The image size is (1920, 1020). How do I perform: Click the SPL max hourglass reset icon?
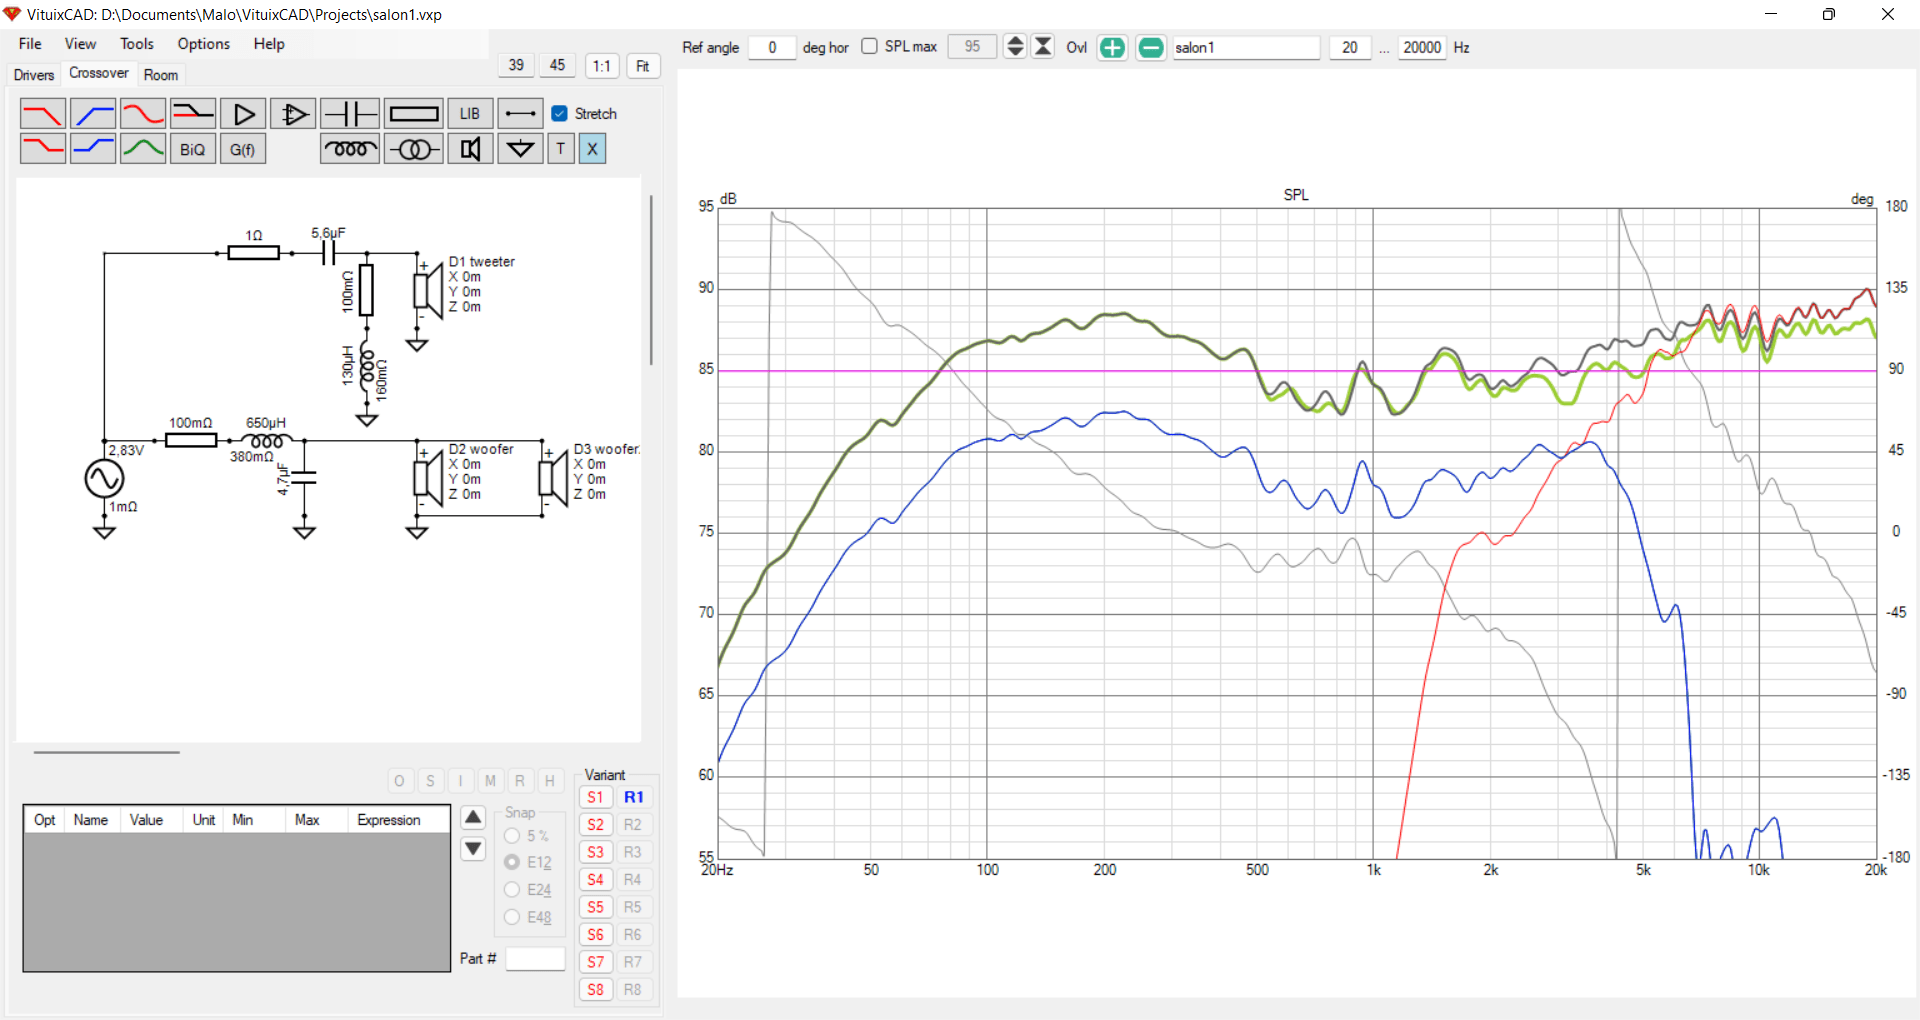coord(1043,47)
